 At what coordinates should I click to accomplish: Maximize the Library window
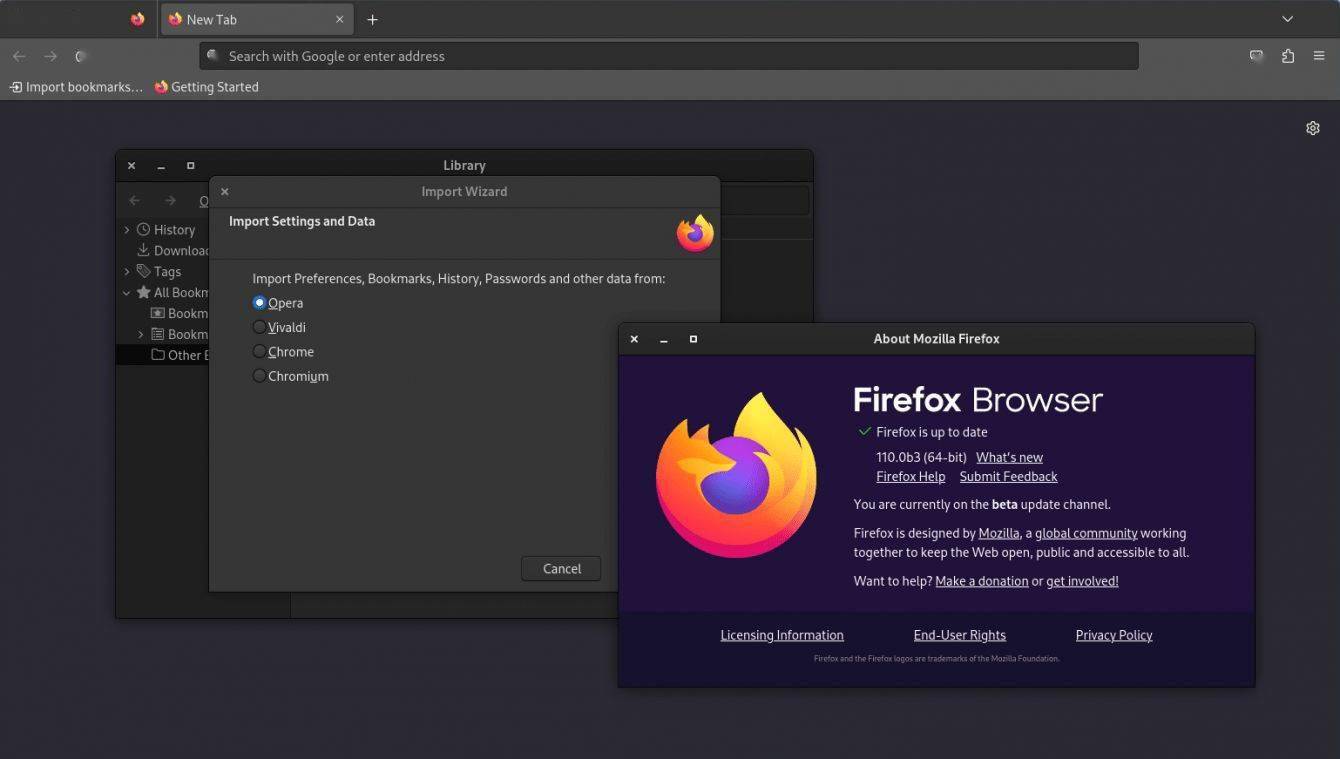coord(190,165)
